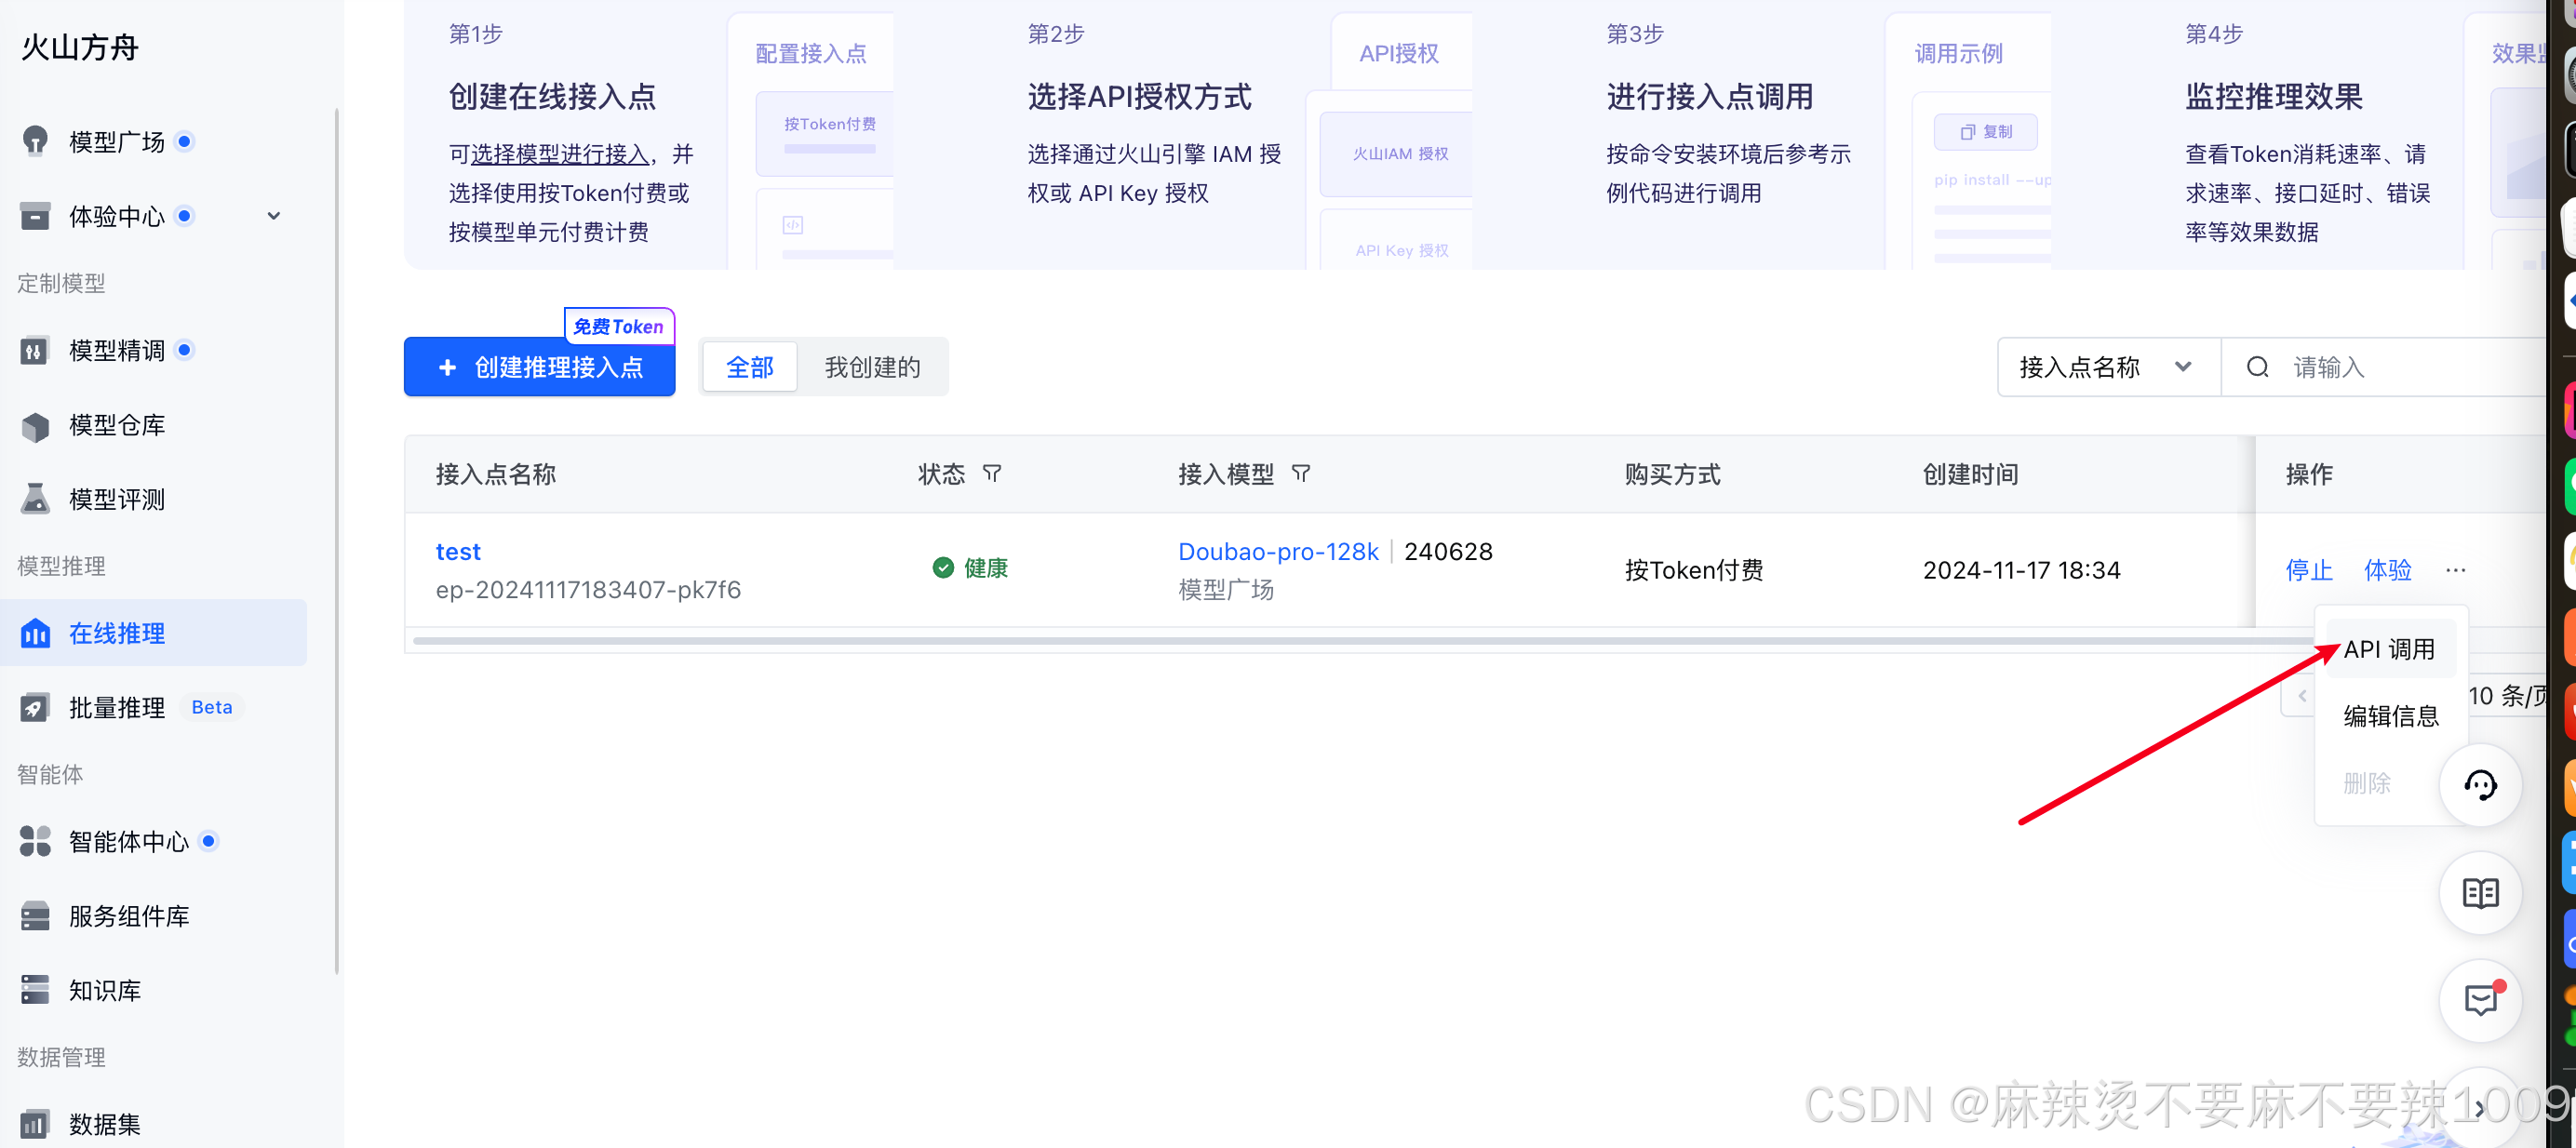This screenshot has height=1148, width=2576.
Task: Open the feedback message floating icon
Action: pos(2479,999)
